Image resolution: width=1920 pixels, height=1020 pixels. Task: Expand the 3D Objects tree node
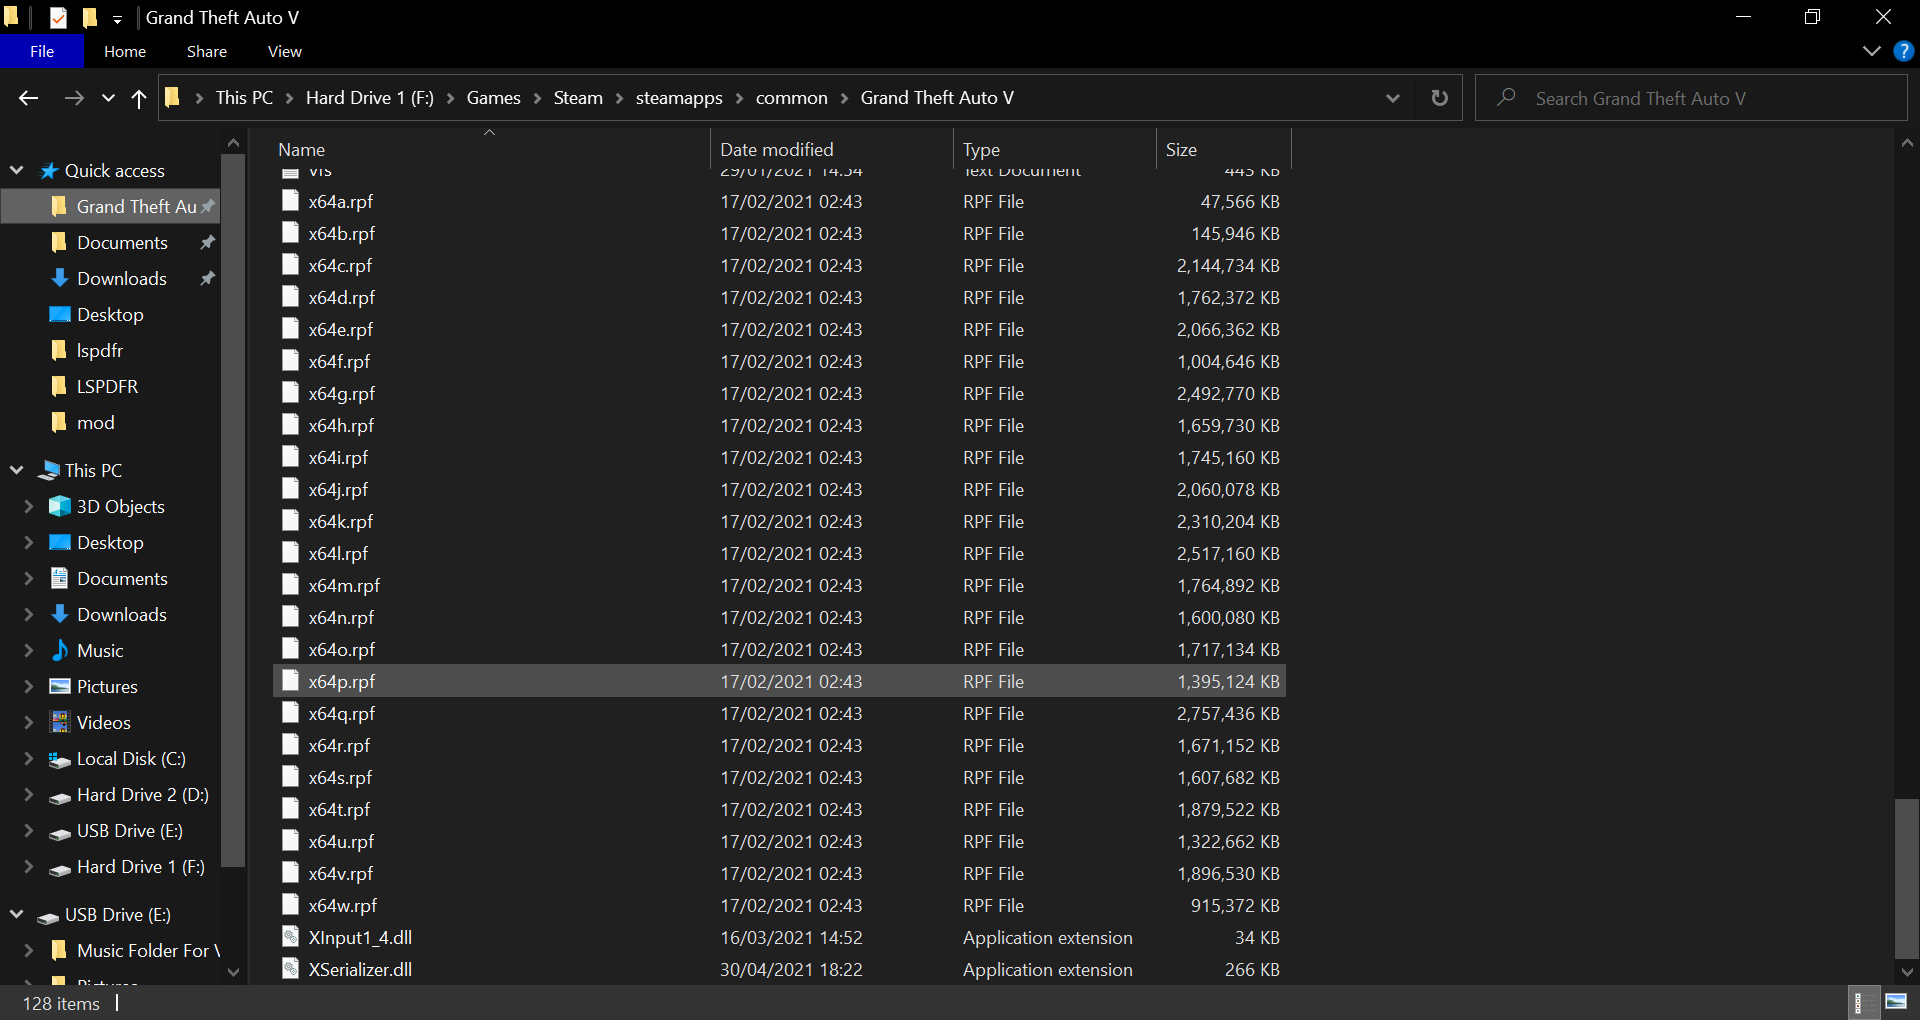tap(29, 507)
